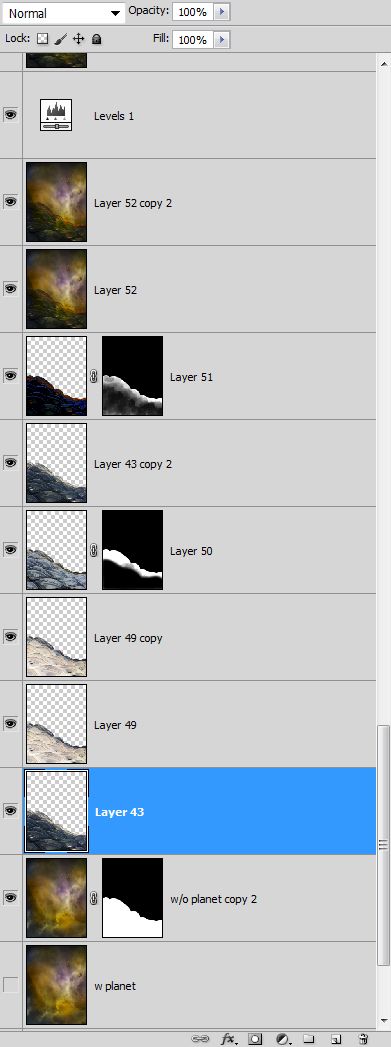This screenshot has height=1047, width=391.
Task: Click the link layers icon
Action: [x=200, y=1038]
